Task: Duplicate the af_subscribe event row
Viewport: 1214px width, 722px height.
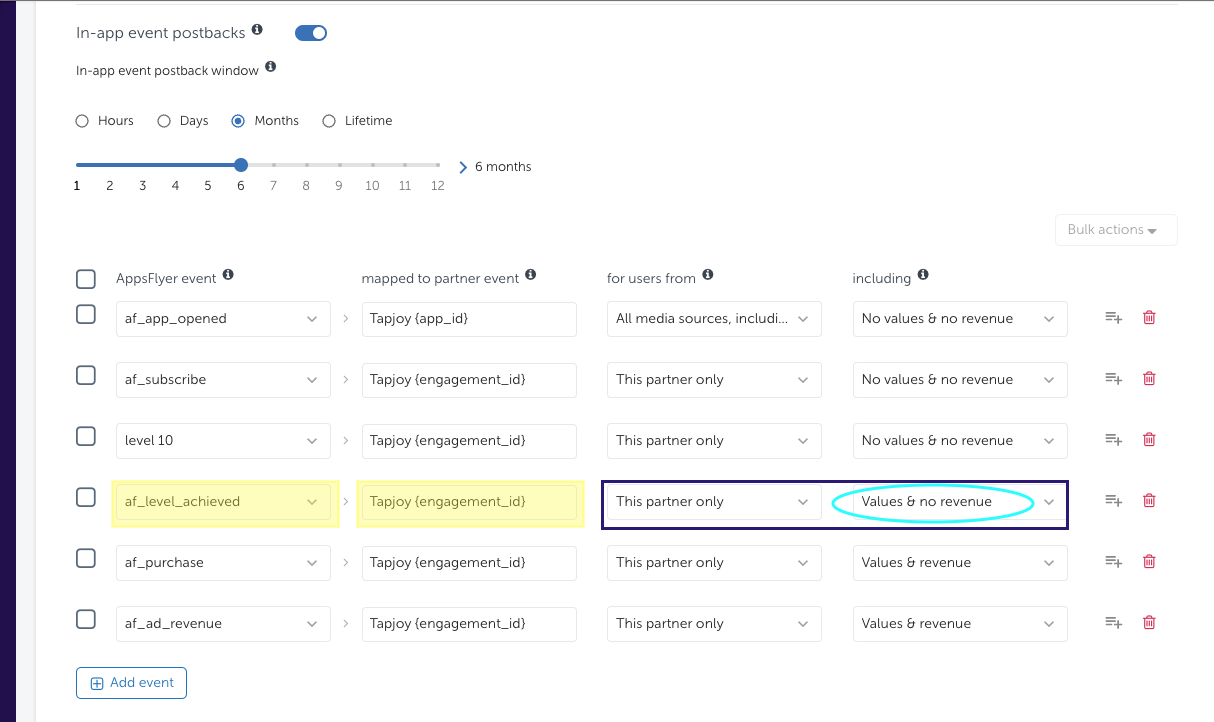Action: (x=1113, y=379)
